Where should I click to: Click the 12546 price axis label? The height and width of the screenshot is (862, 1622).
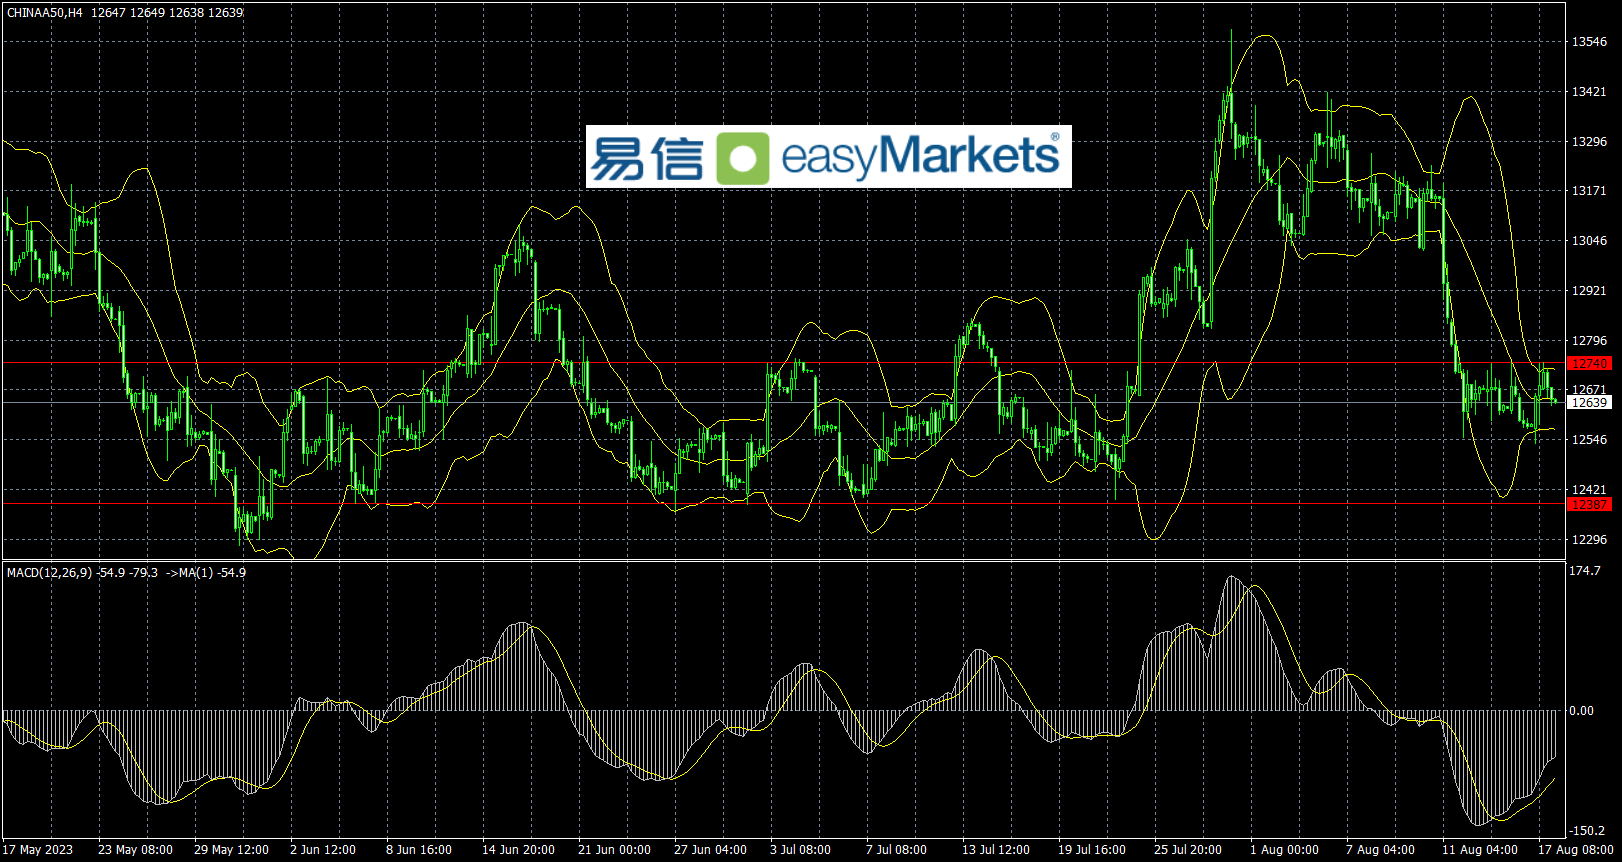[x=1589, y=440]
